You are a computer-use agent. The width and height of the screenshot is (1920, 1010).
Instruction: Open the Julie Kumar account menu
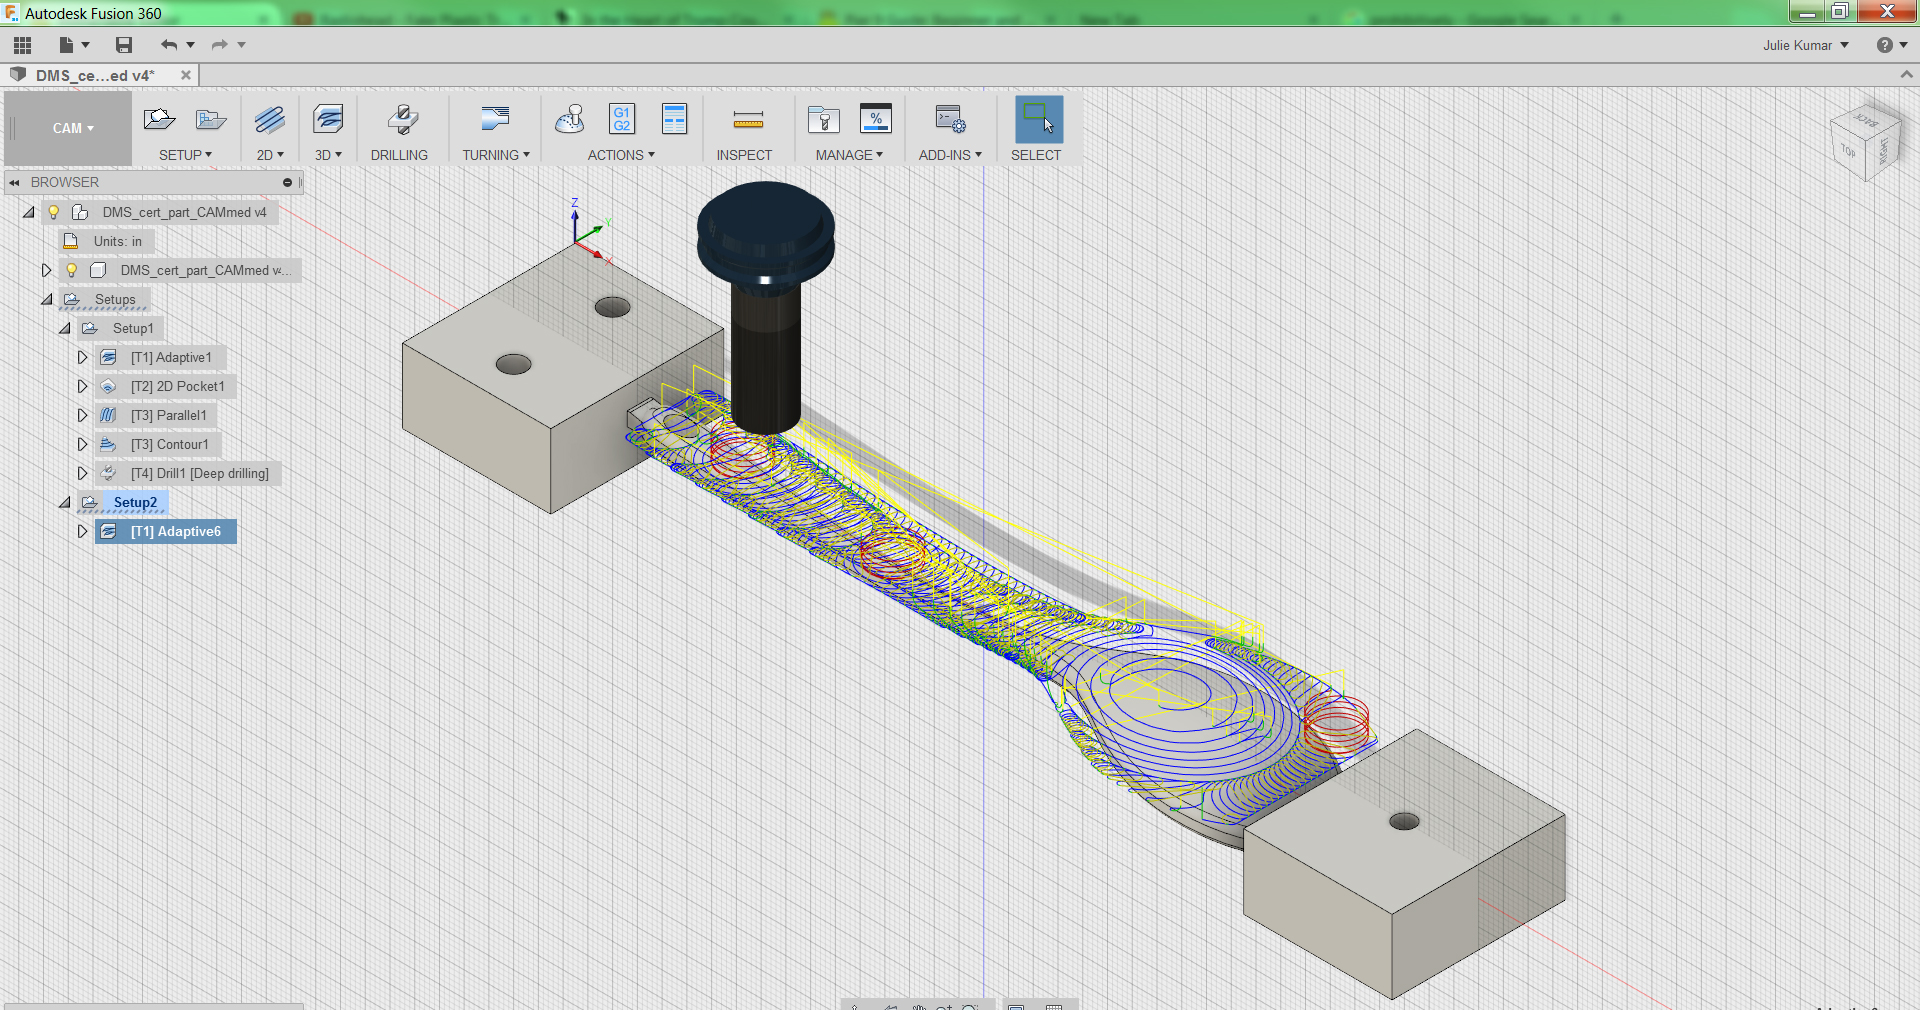(1806, 45)
